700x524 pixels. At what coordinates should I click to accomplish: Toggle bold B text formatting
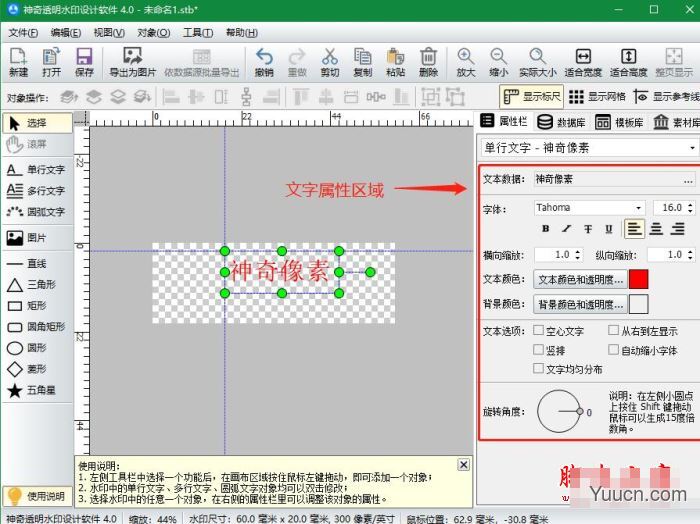pyautogui.click(x=545, y=229)
